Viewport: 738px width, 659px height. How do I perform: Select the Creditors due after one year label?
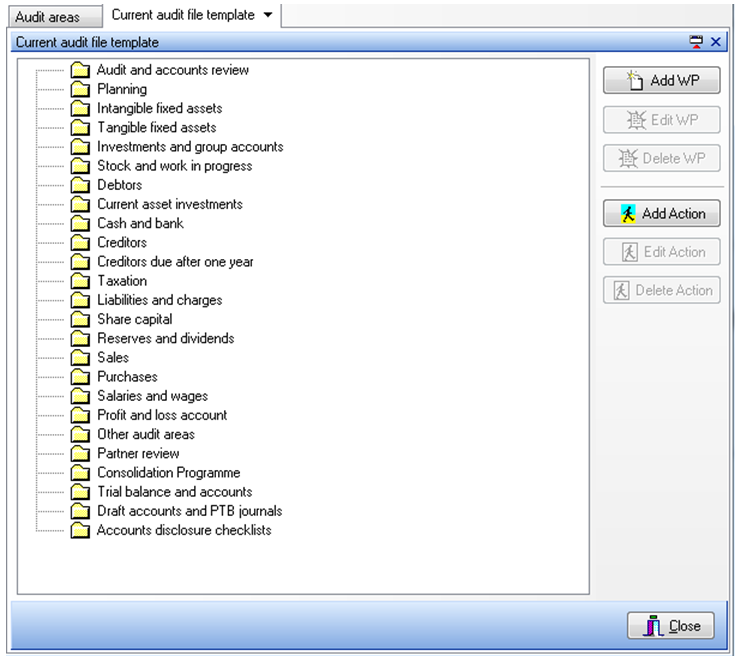(175, 262)
